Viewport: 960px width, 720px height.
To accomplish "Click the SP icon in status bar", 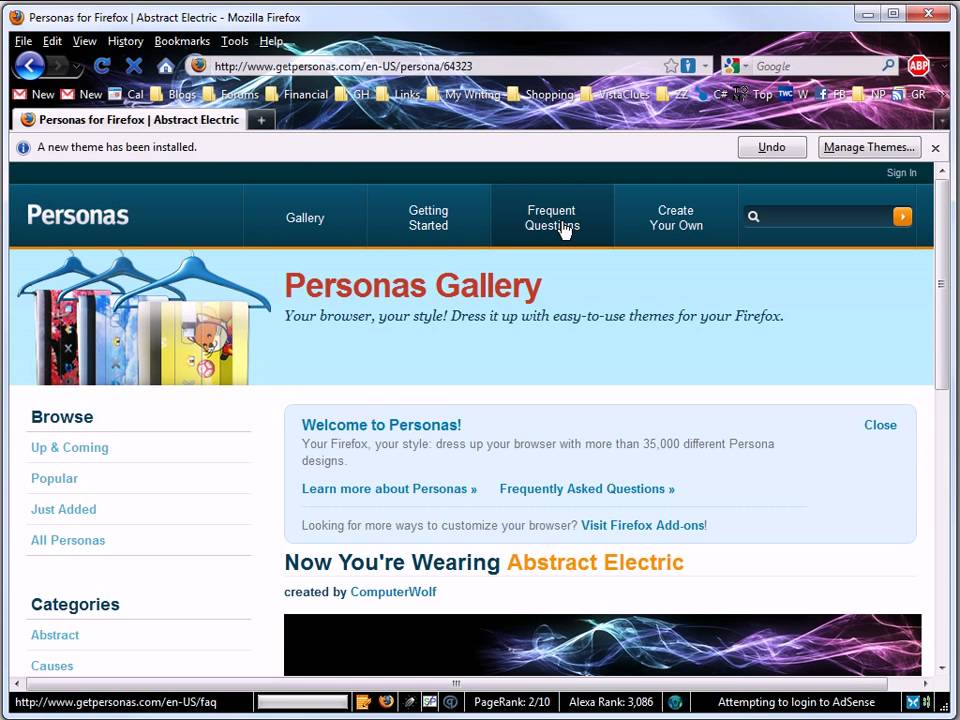I will point(430,702).
